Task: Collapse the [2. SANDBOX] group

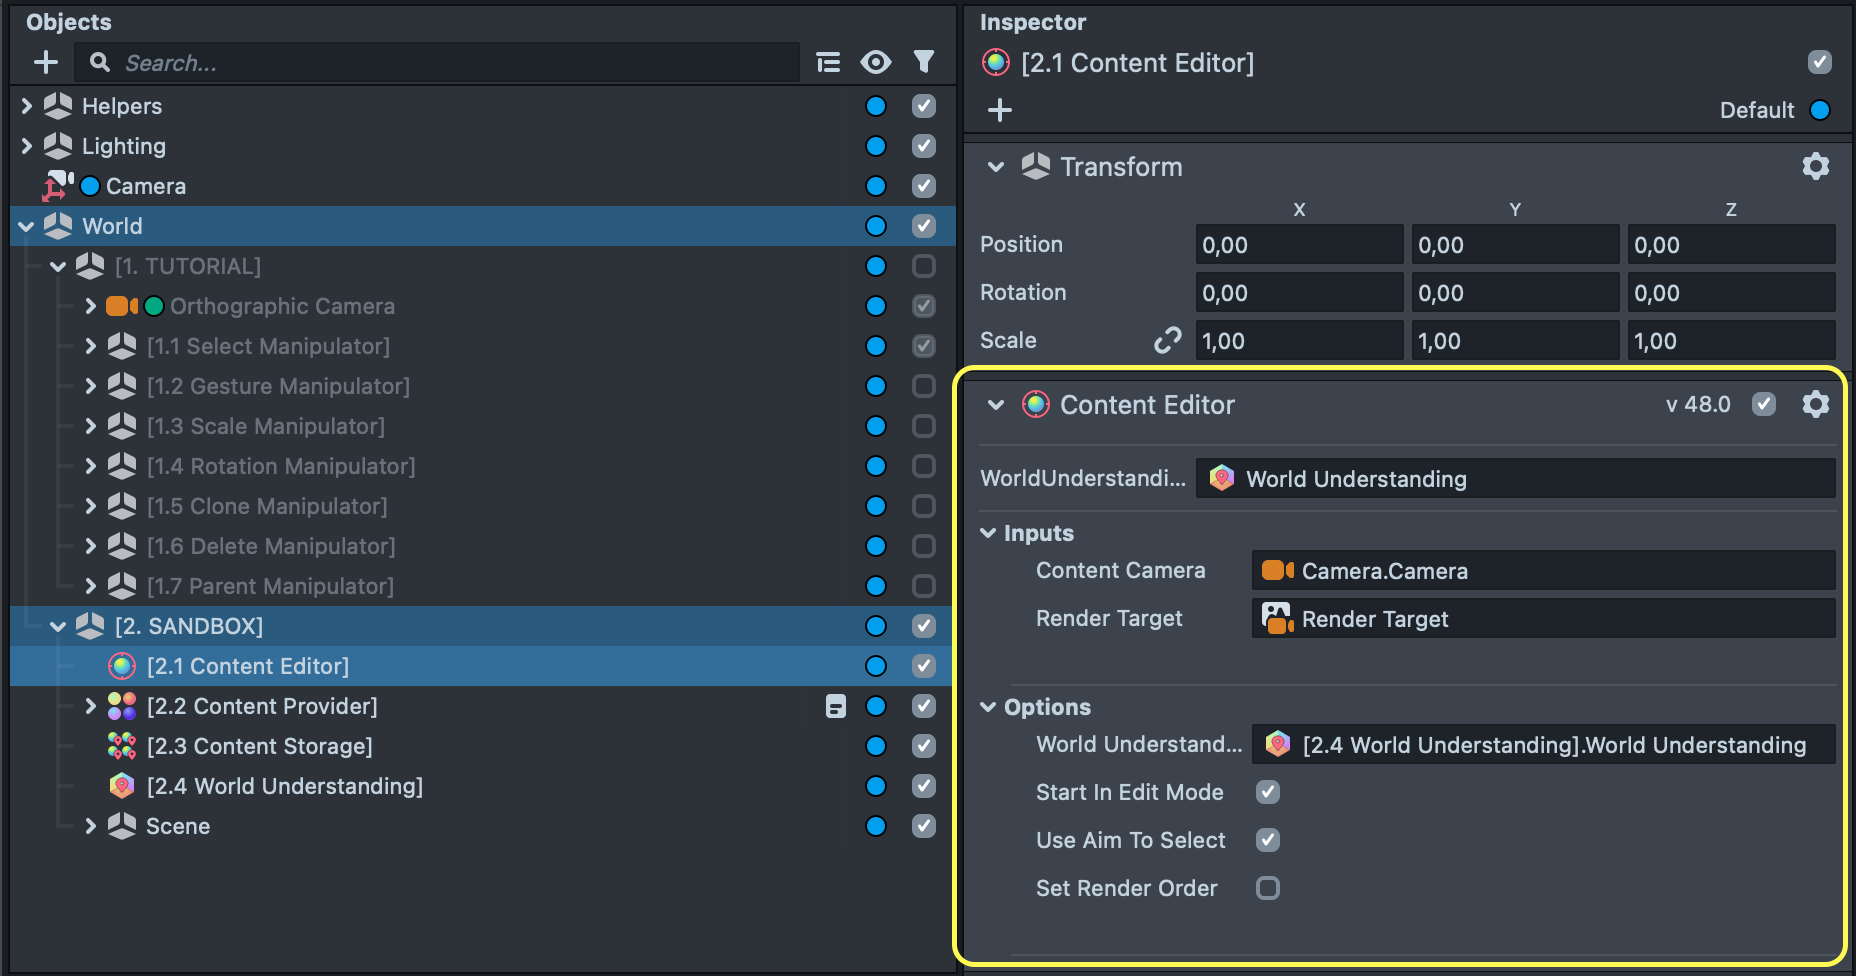Action: (58, 627)
